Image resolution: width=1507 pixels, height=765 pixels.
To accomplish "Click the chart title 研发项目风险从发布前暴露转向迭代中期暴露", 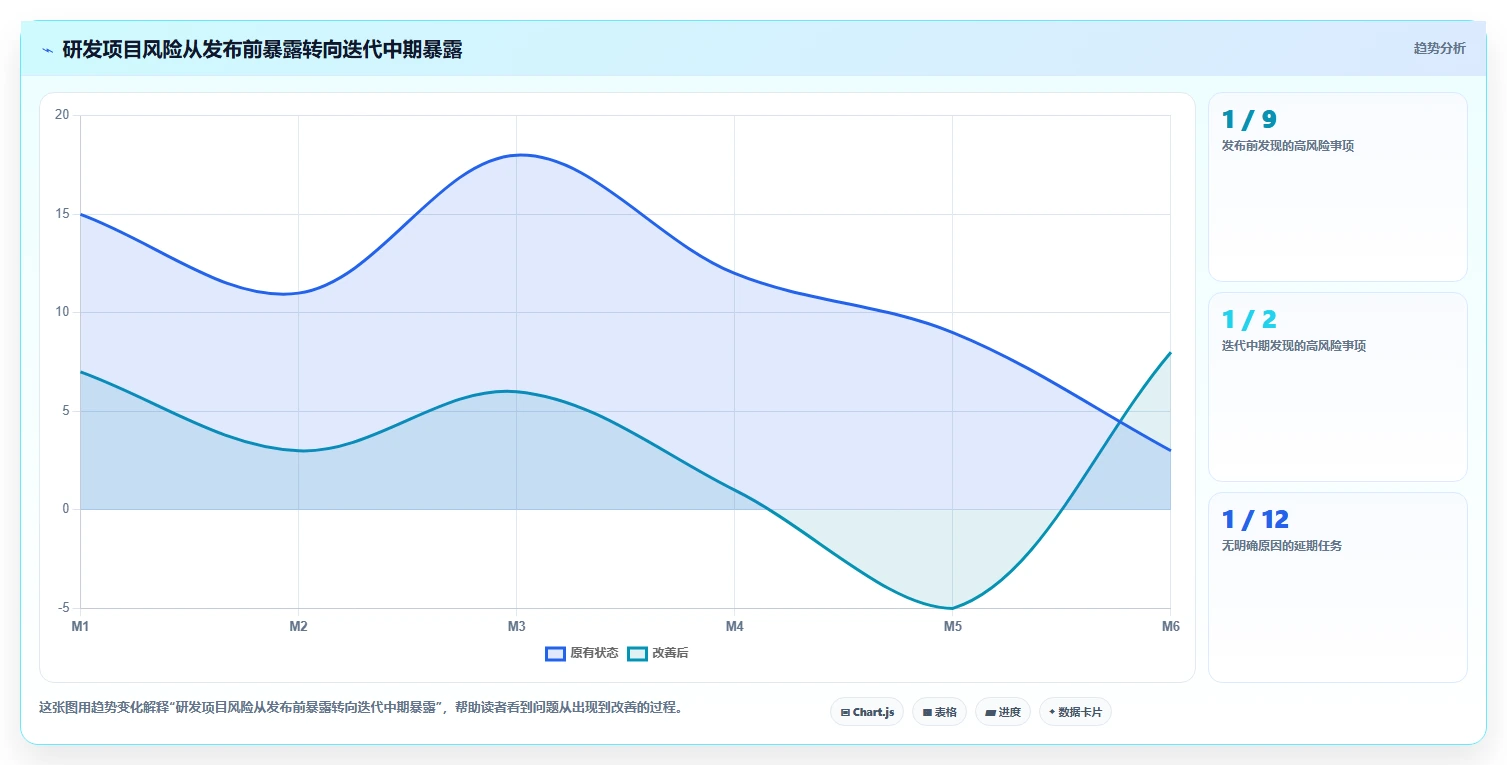I will [262, 50].
